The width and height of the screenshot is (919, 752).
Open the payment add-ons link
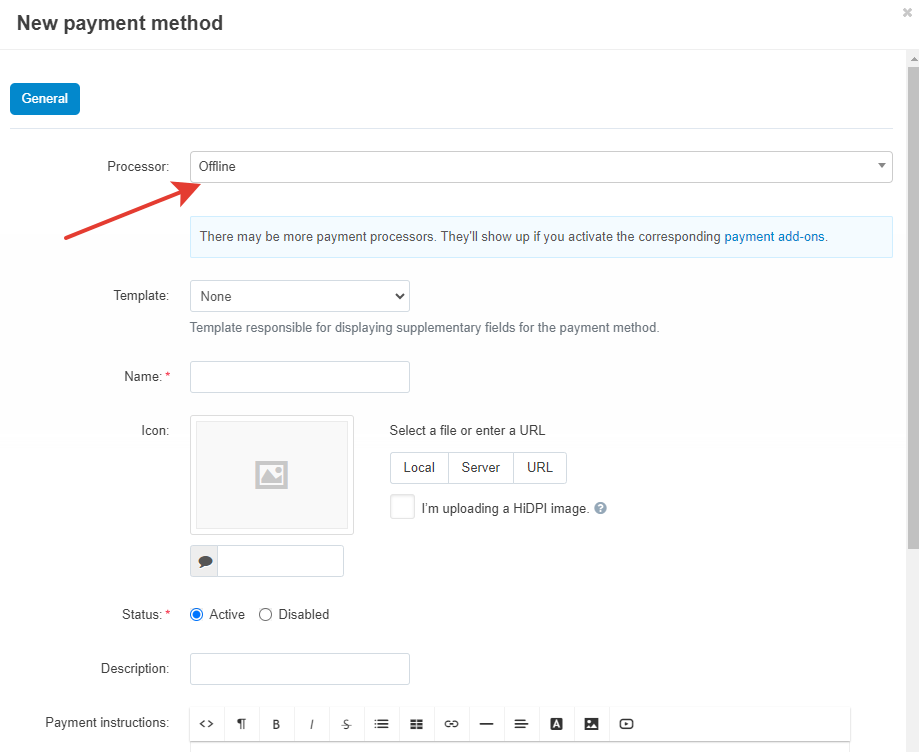[x=775, y=237]
